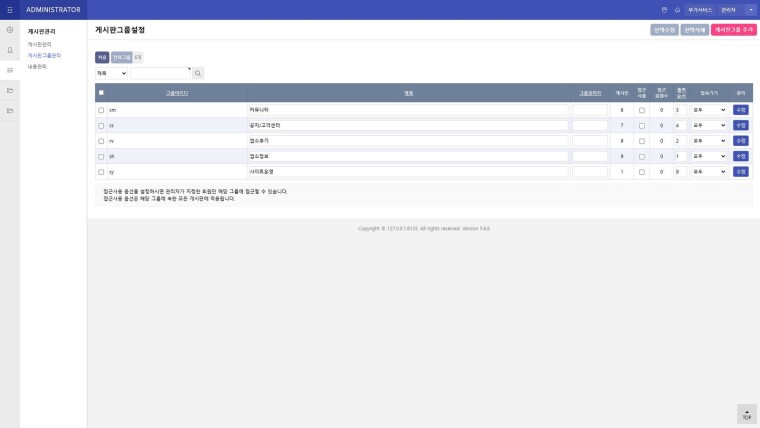760x428 pixels.
Task: Focus the search keyword input field
Action: [160, 73]
